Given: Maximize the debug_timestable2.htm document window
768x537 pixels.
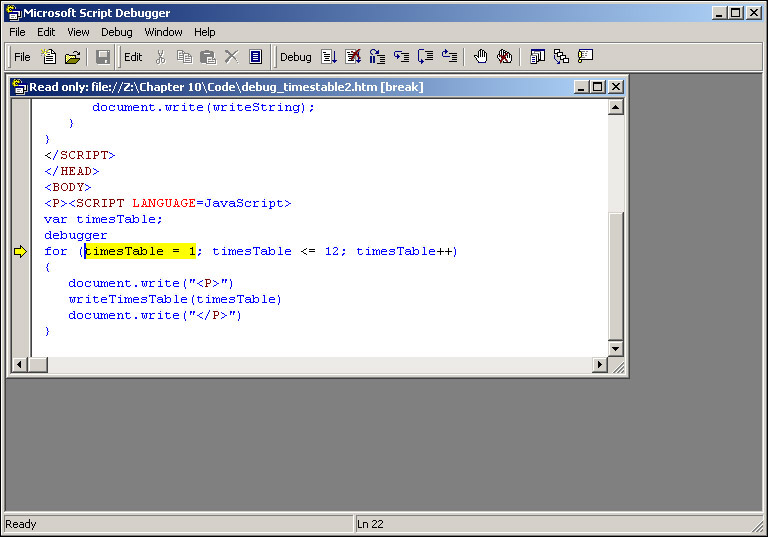Looking at the screenshot, I should tap(598, 87).
